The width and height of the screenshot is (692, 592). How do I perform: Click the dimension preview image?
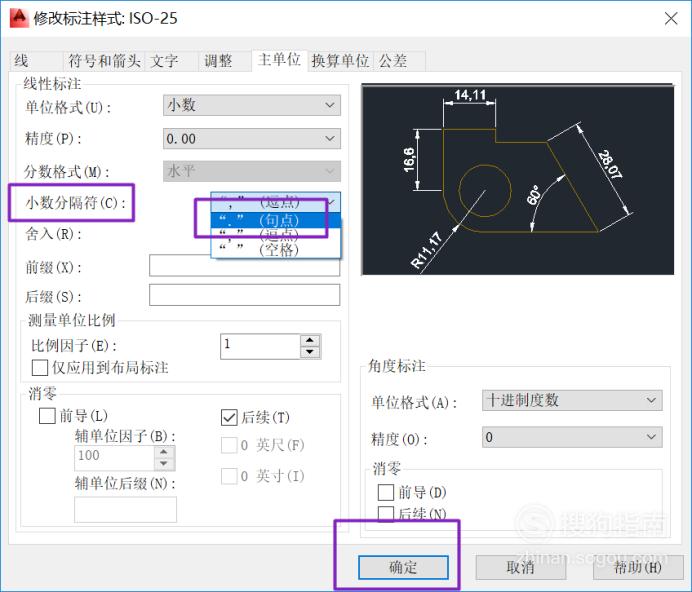coord(518,180)
